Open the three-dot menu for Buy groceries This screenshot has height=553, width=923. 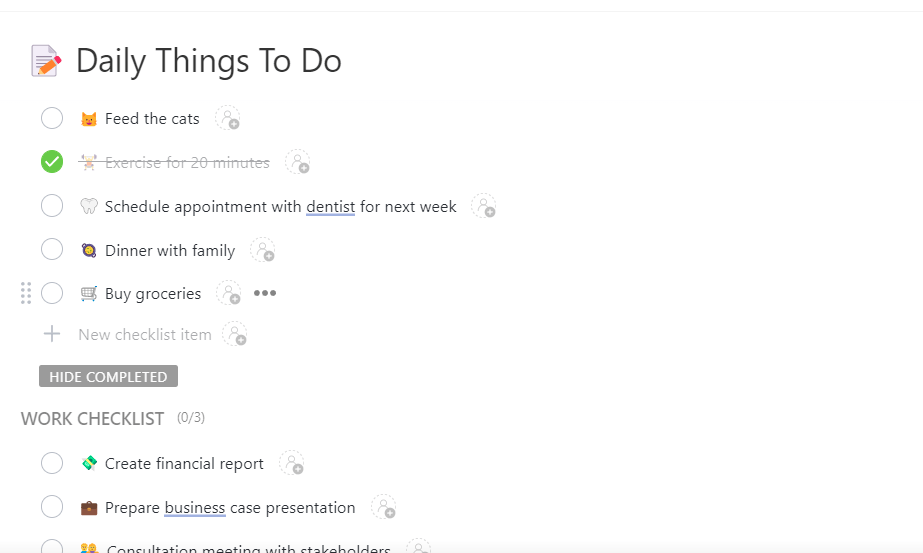point(264,294)
